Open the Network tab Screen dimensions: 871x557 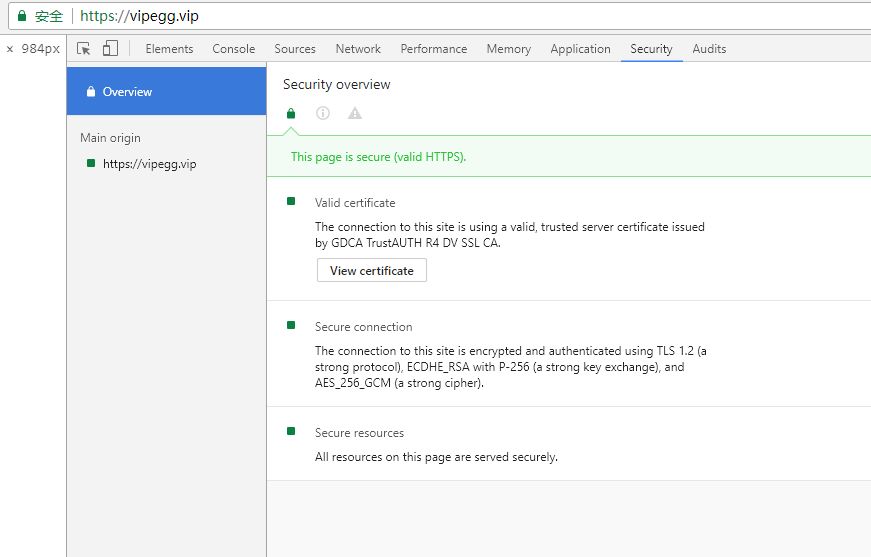point(358,49)
